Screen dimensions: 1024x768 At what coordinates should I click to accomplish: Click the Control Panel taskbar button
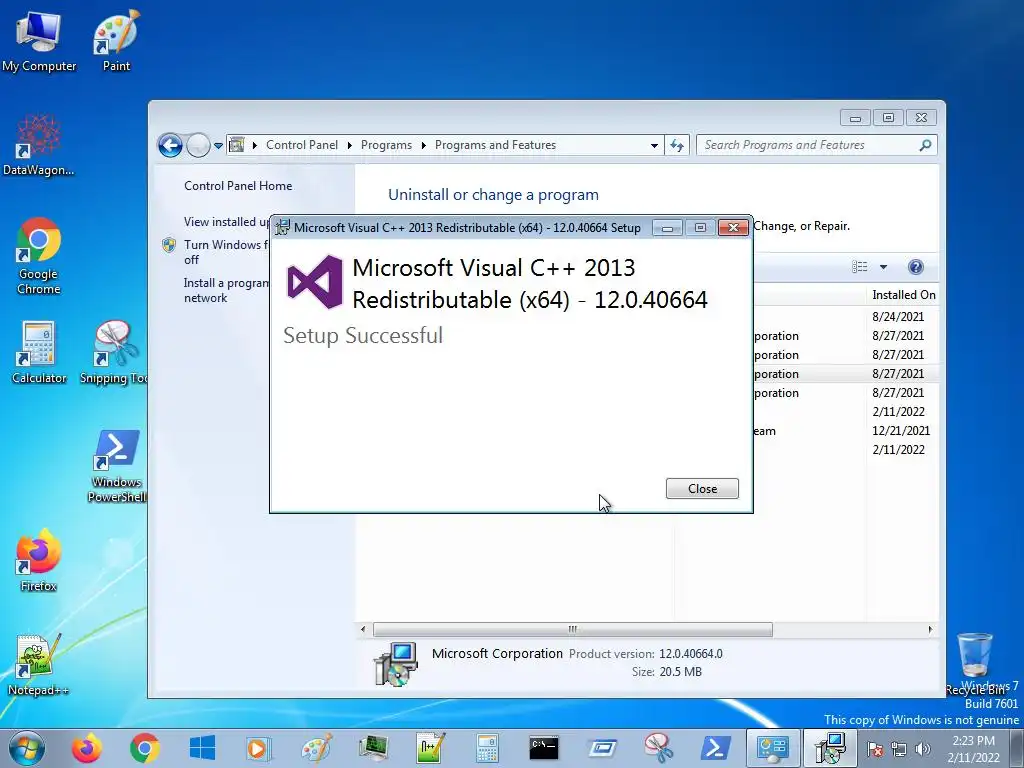coord(773,748)
